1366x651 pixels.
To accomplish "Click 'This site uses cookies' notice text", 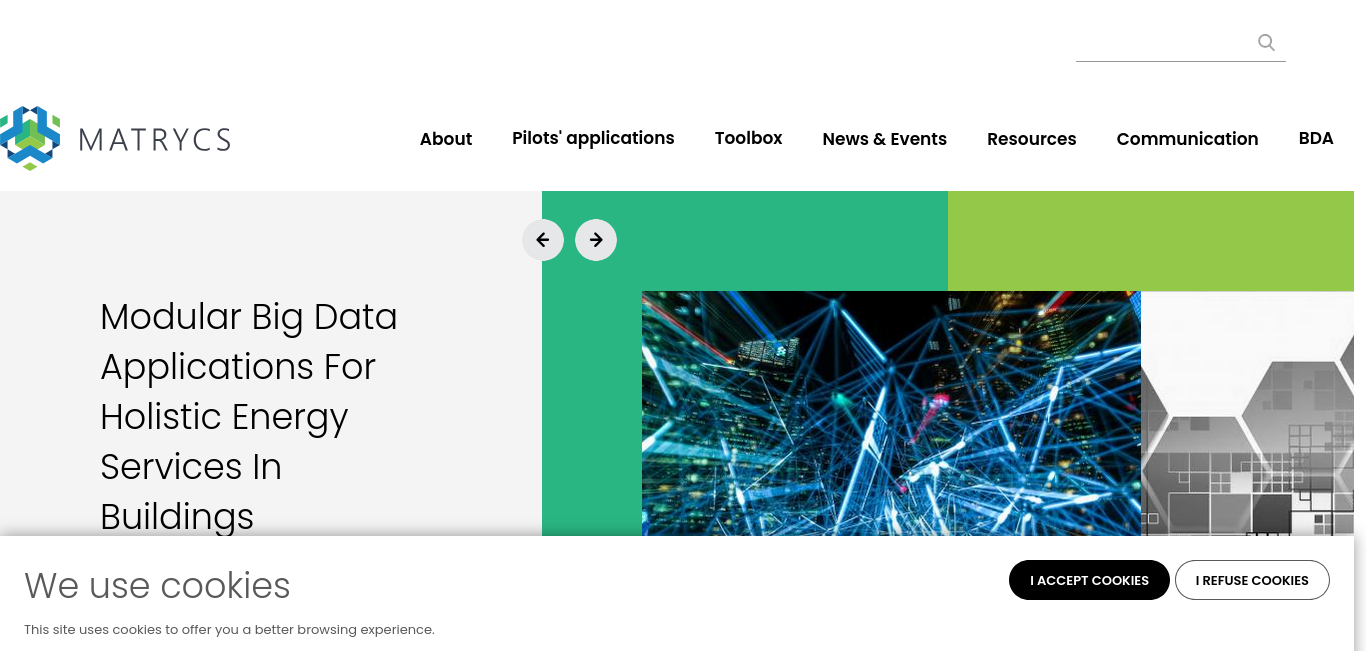I will tap(229, 630).
